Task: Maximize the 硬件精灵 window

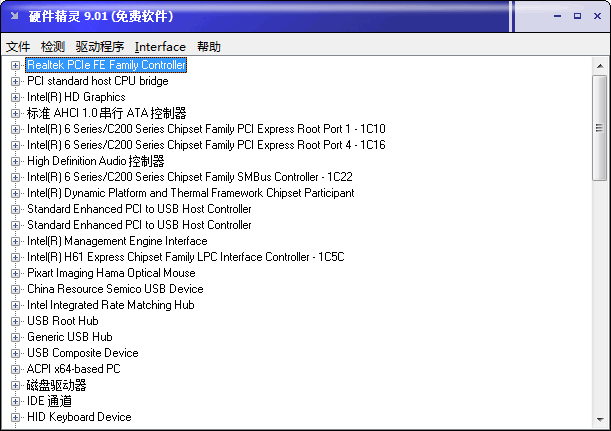Action: click(x=577, y=16)
